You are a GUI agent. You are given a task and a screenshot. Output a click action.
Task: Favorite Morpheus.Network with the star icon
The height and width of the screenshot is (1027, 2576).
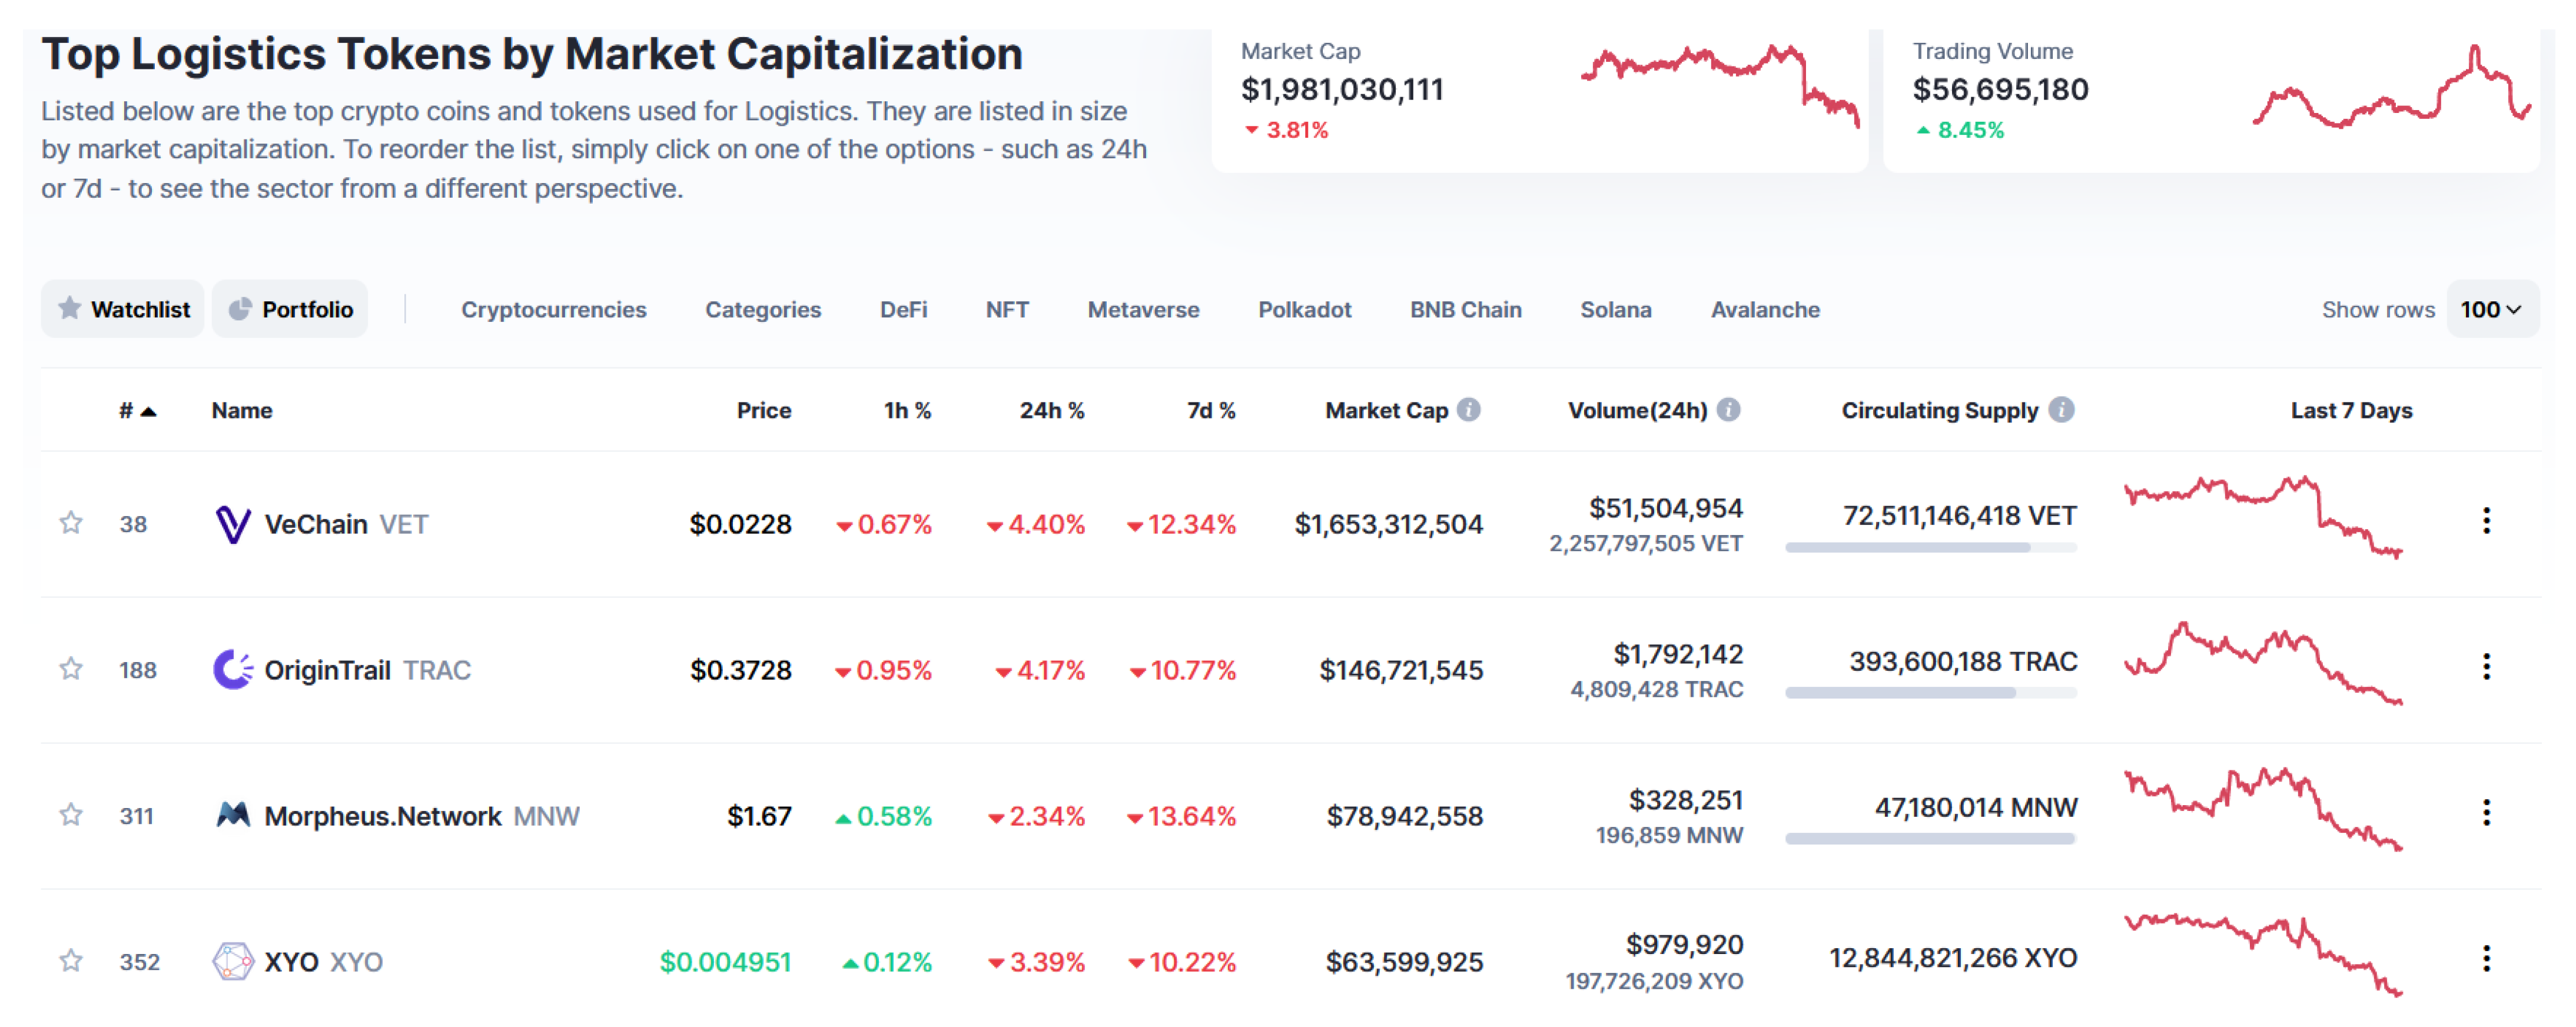70,815
